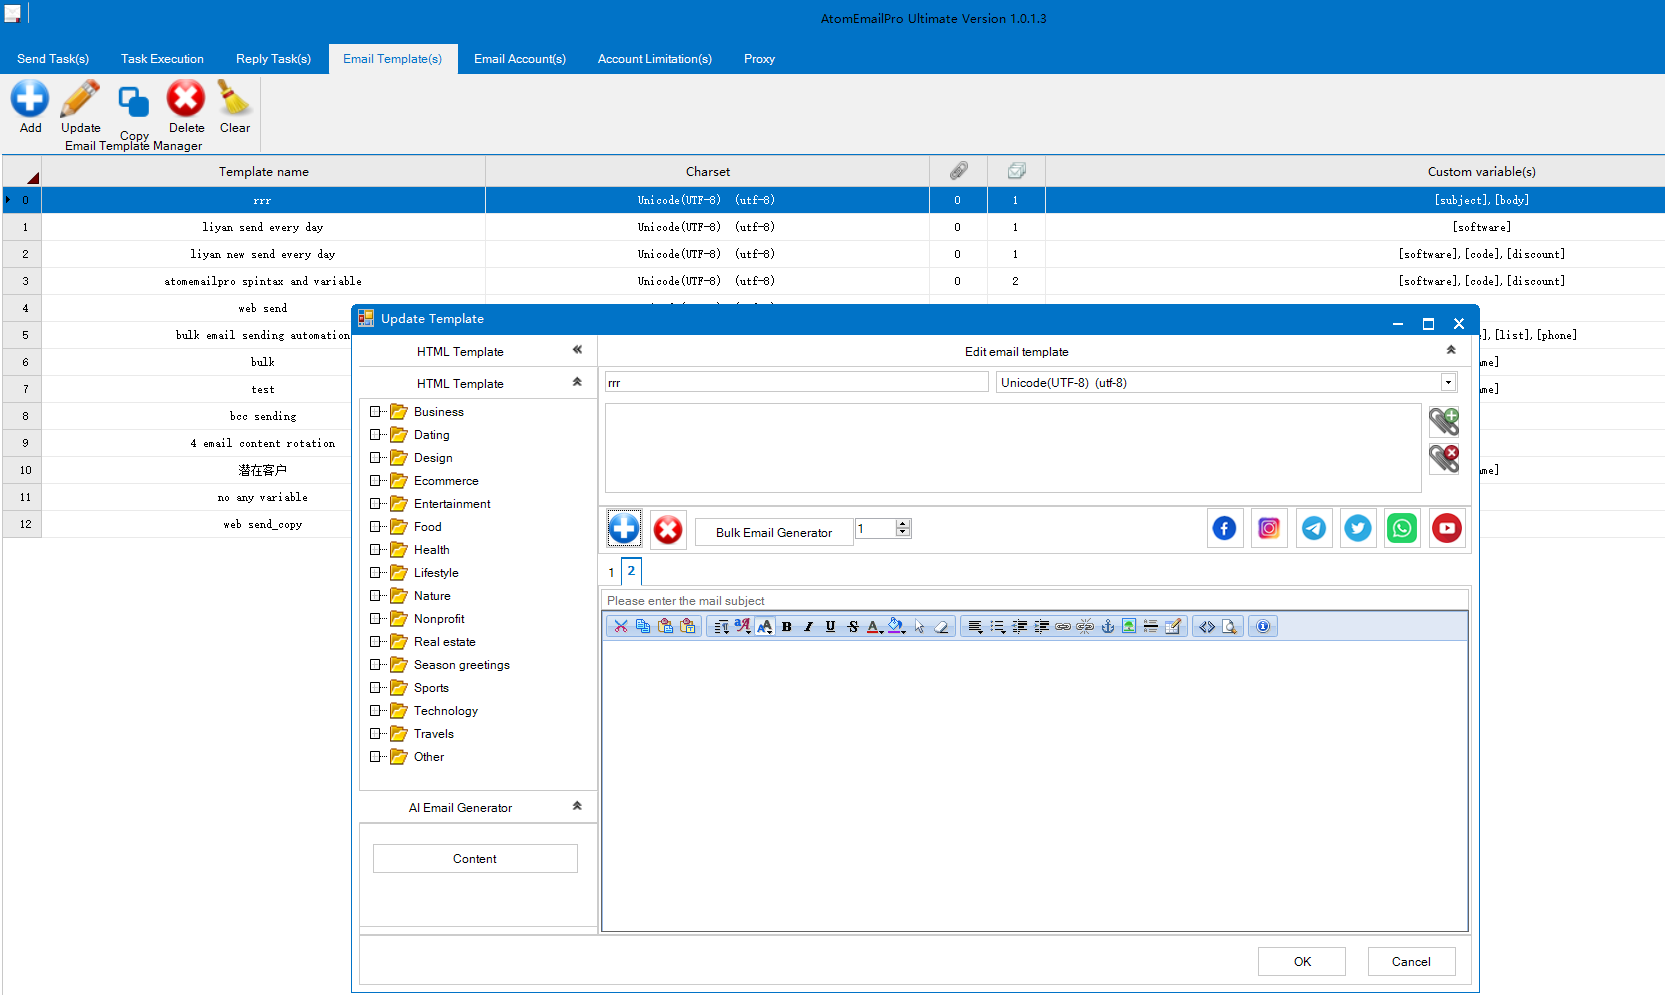Viewport: 1665px width, 995px height.
Task: Check the Dating folder checkbox
Action: [376, 434]
